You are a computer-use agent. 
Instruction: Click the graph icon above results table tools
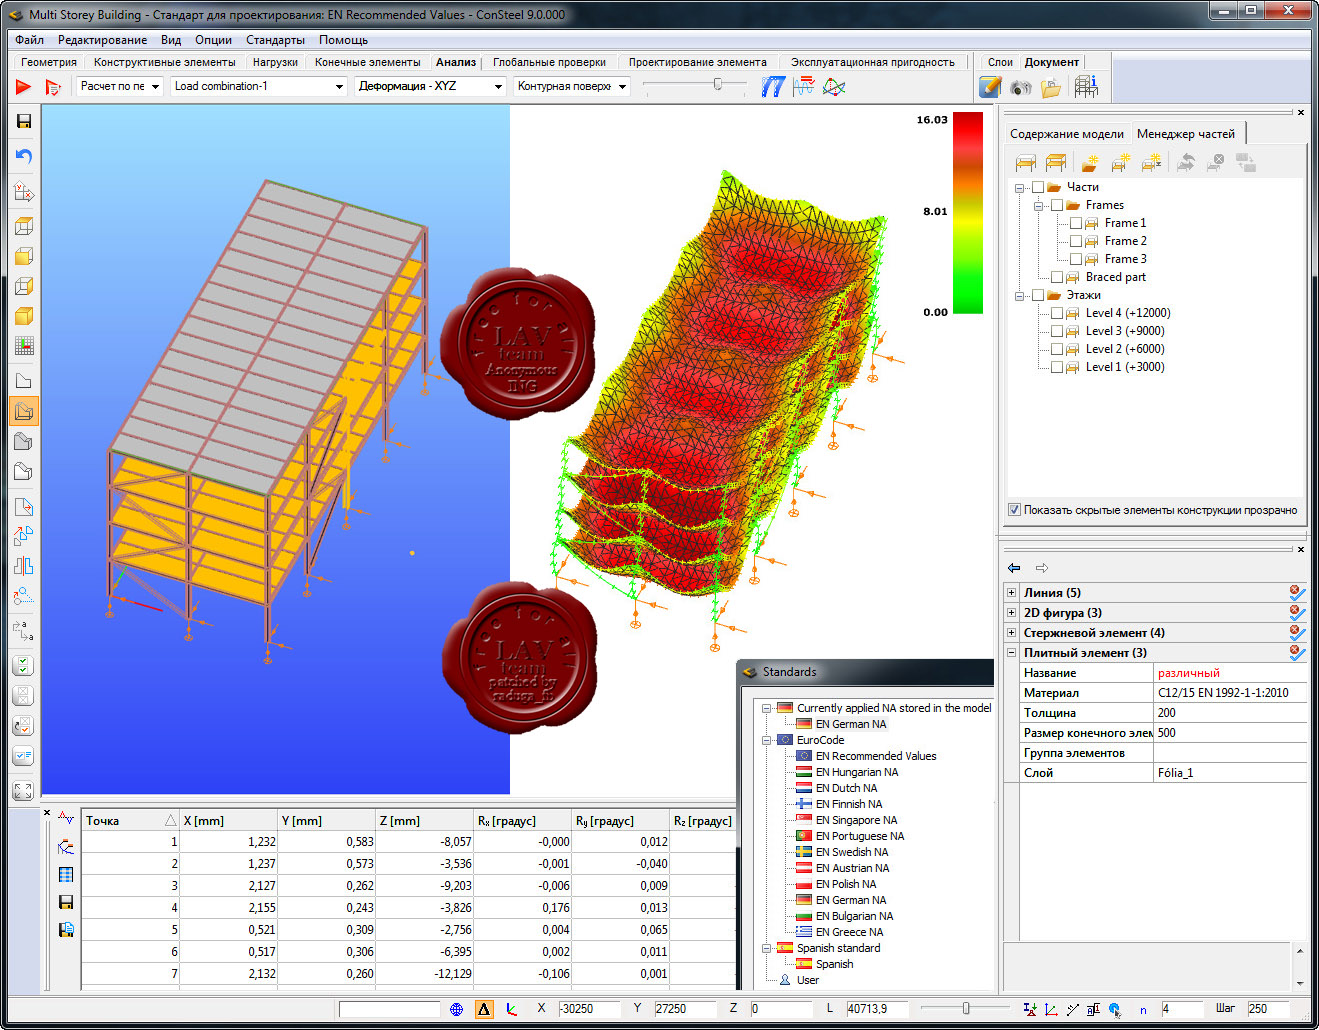pyautogui.click(x=66, y=818)
